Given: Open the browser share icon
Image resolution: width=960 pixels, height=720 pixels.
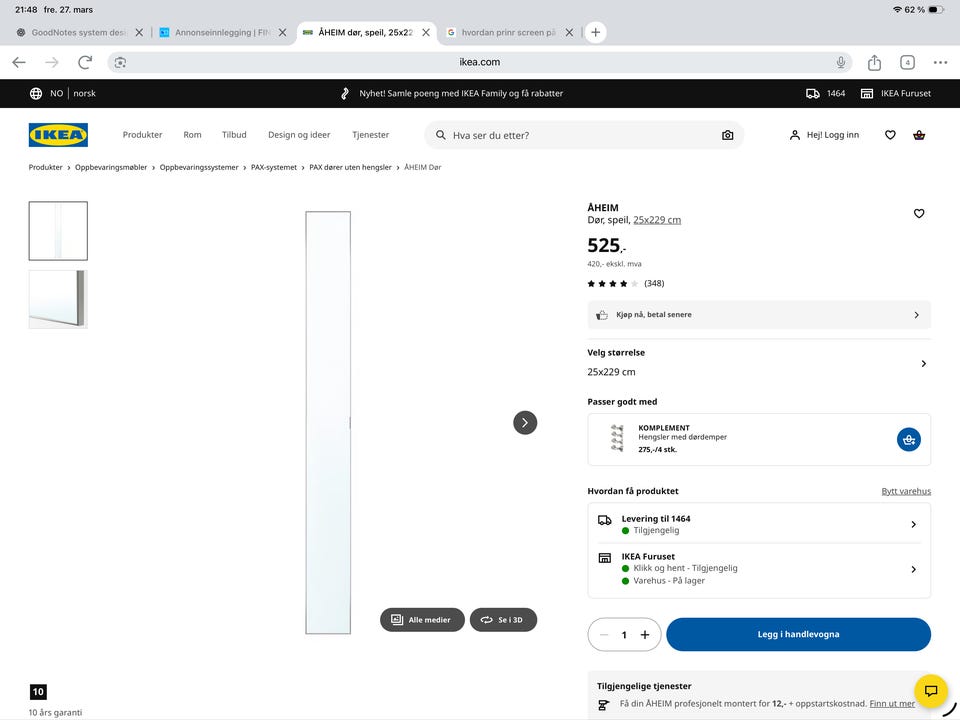Looking at the screenshot, I should point(874,62).
